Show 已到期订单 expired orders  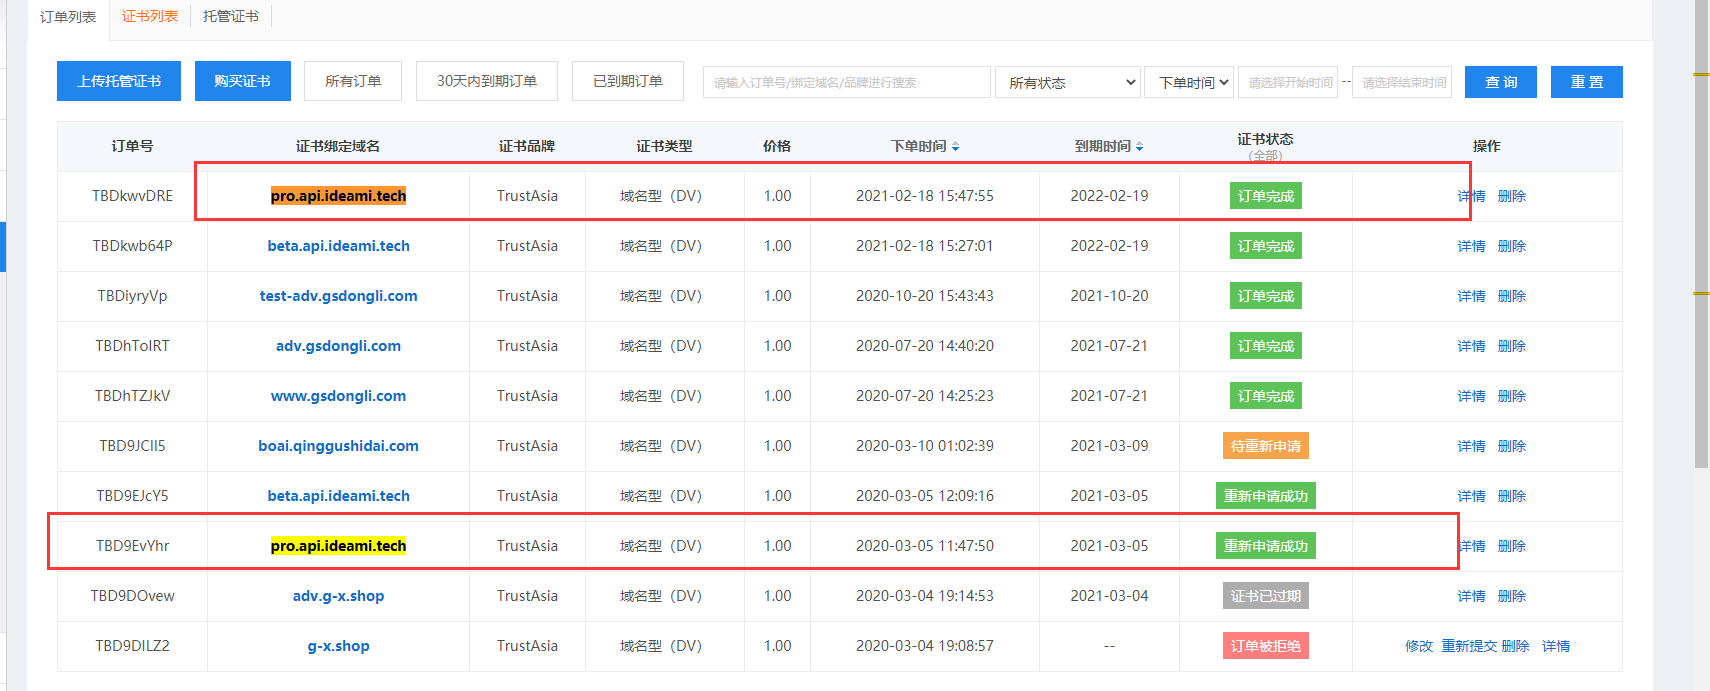coord(627,81)
